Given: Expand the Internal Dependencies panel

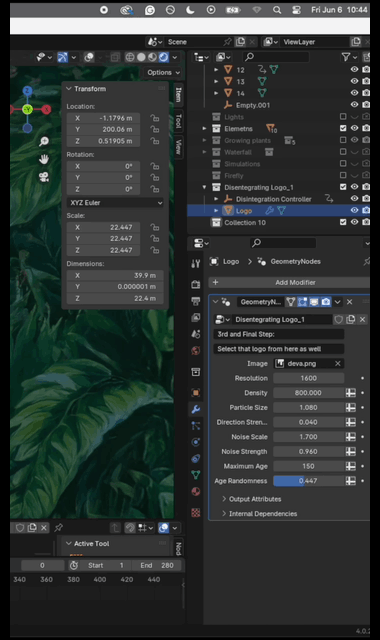Looking at the screenshot, I should pyautogui.click(x=259, y=513).
